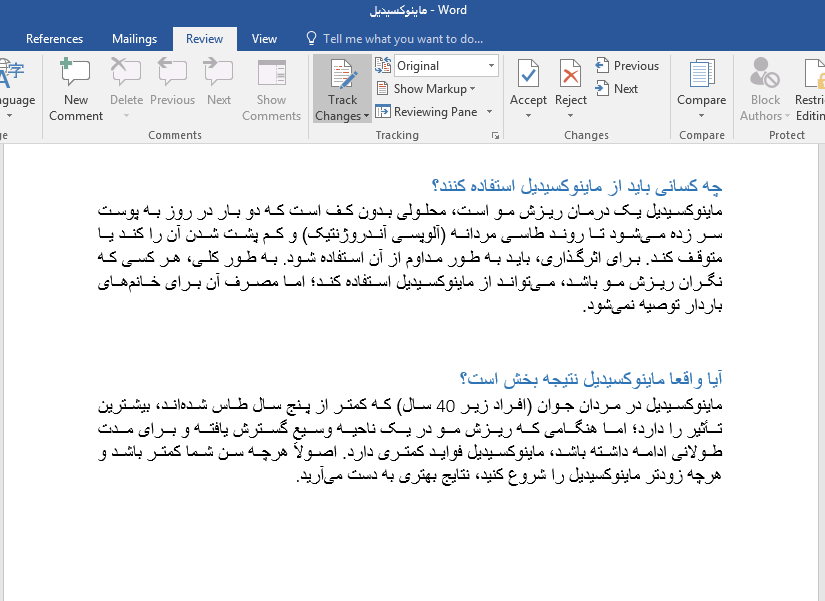Open the Display for Review 'Original' combo box

(446, 66)
